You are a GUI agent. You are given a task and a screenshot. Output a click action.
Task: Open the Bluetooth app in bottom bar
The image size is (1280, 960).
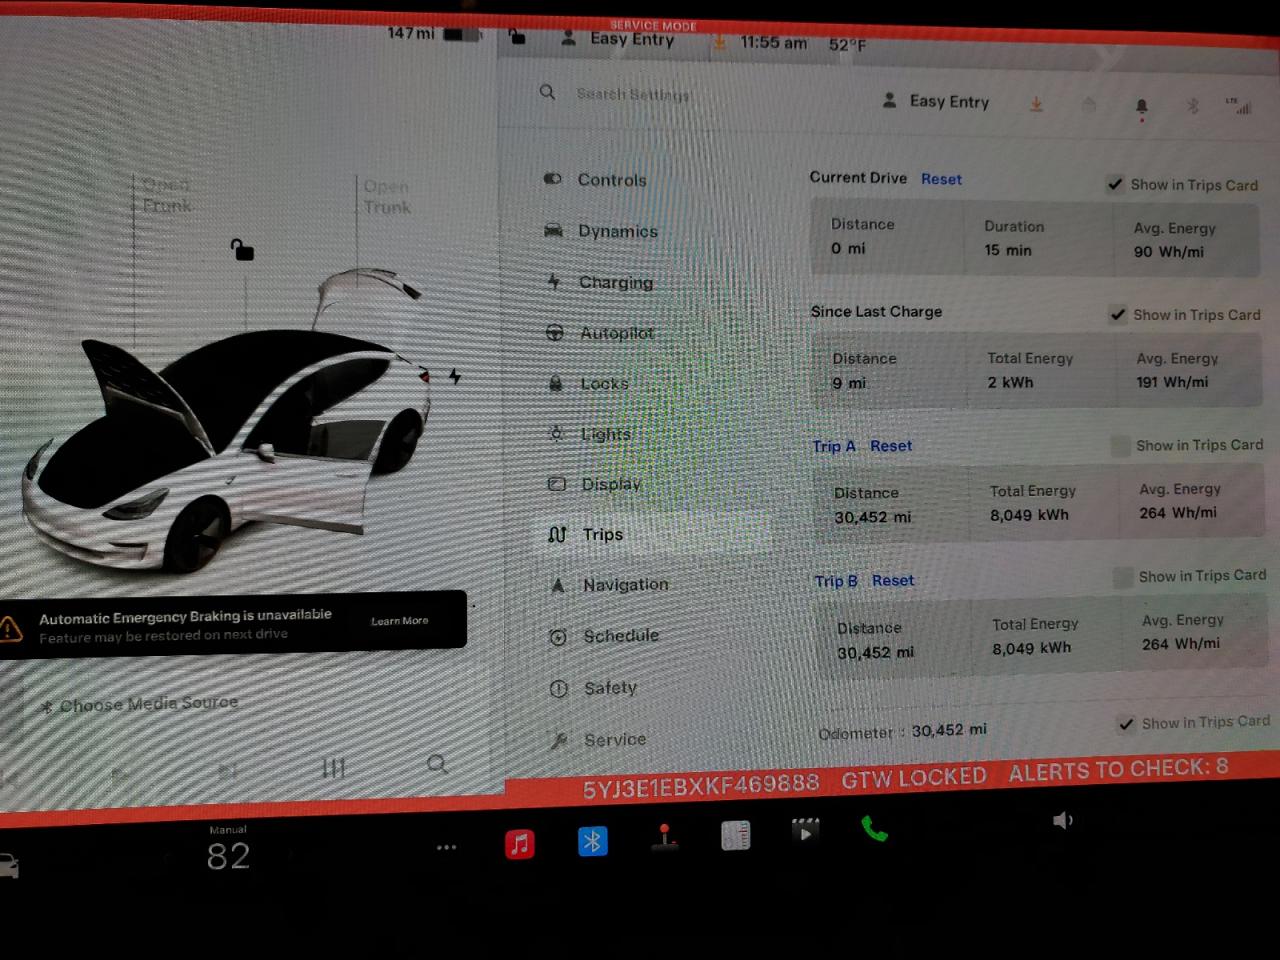coord(592,841)
